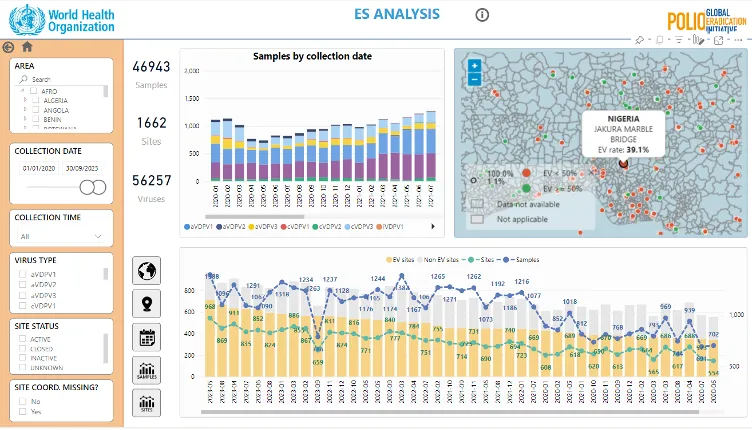The height and width of the screenshot is (430, 755).
Task: Pin the map visual
Action: pos(639,40)
